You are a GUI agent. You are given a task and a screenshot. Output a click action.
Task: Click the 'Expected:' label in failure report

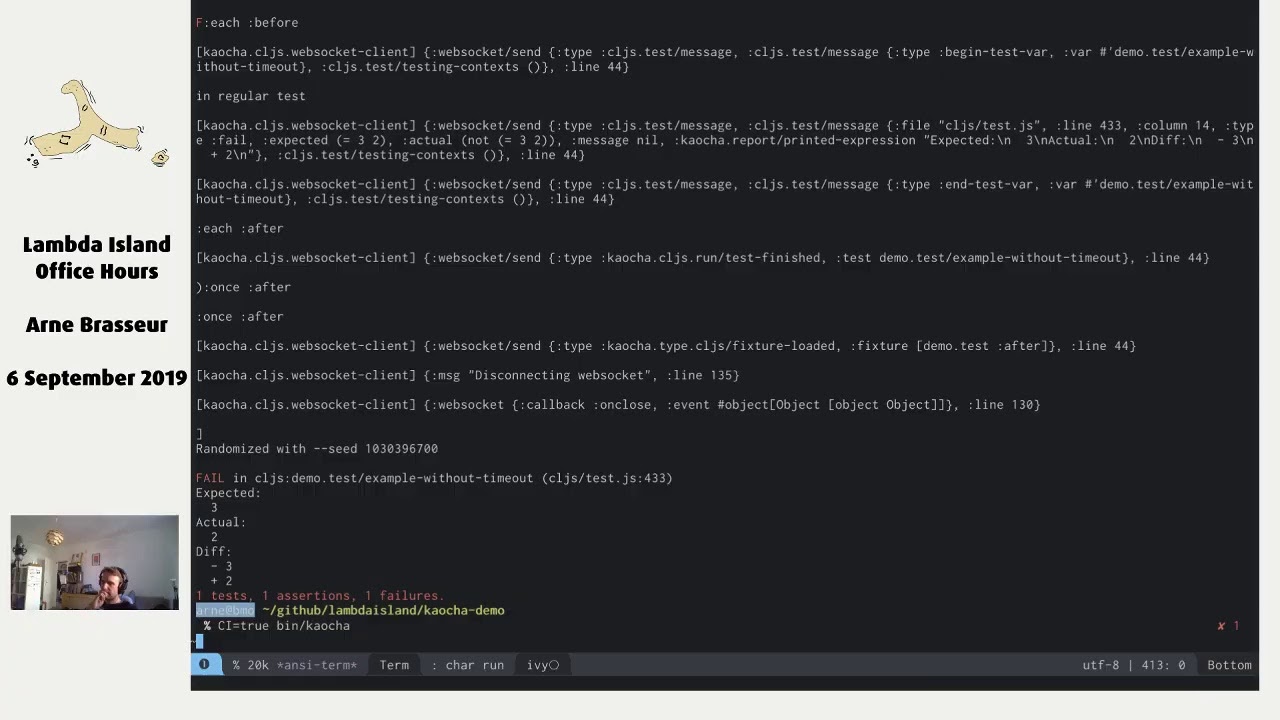pyautogui.click(x=228, y=493)
